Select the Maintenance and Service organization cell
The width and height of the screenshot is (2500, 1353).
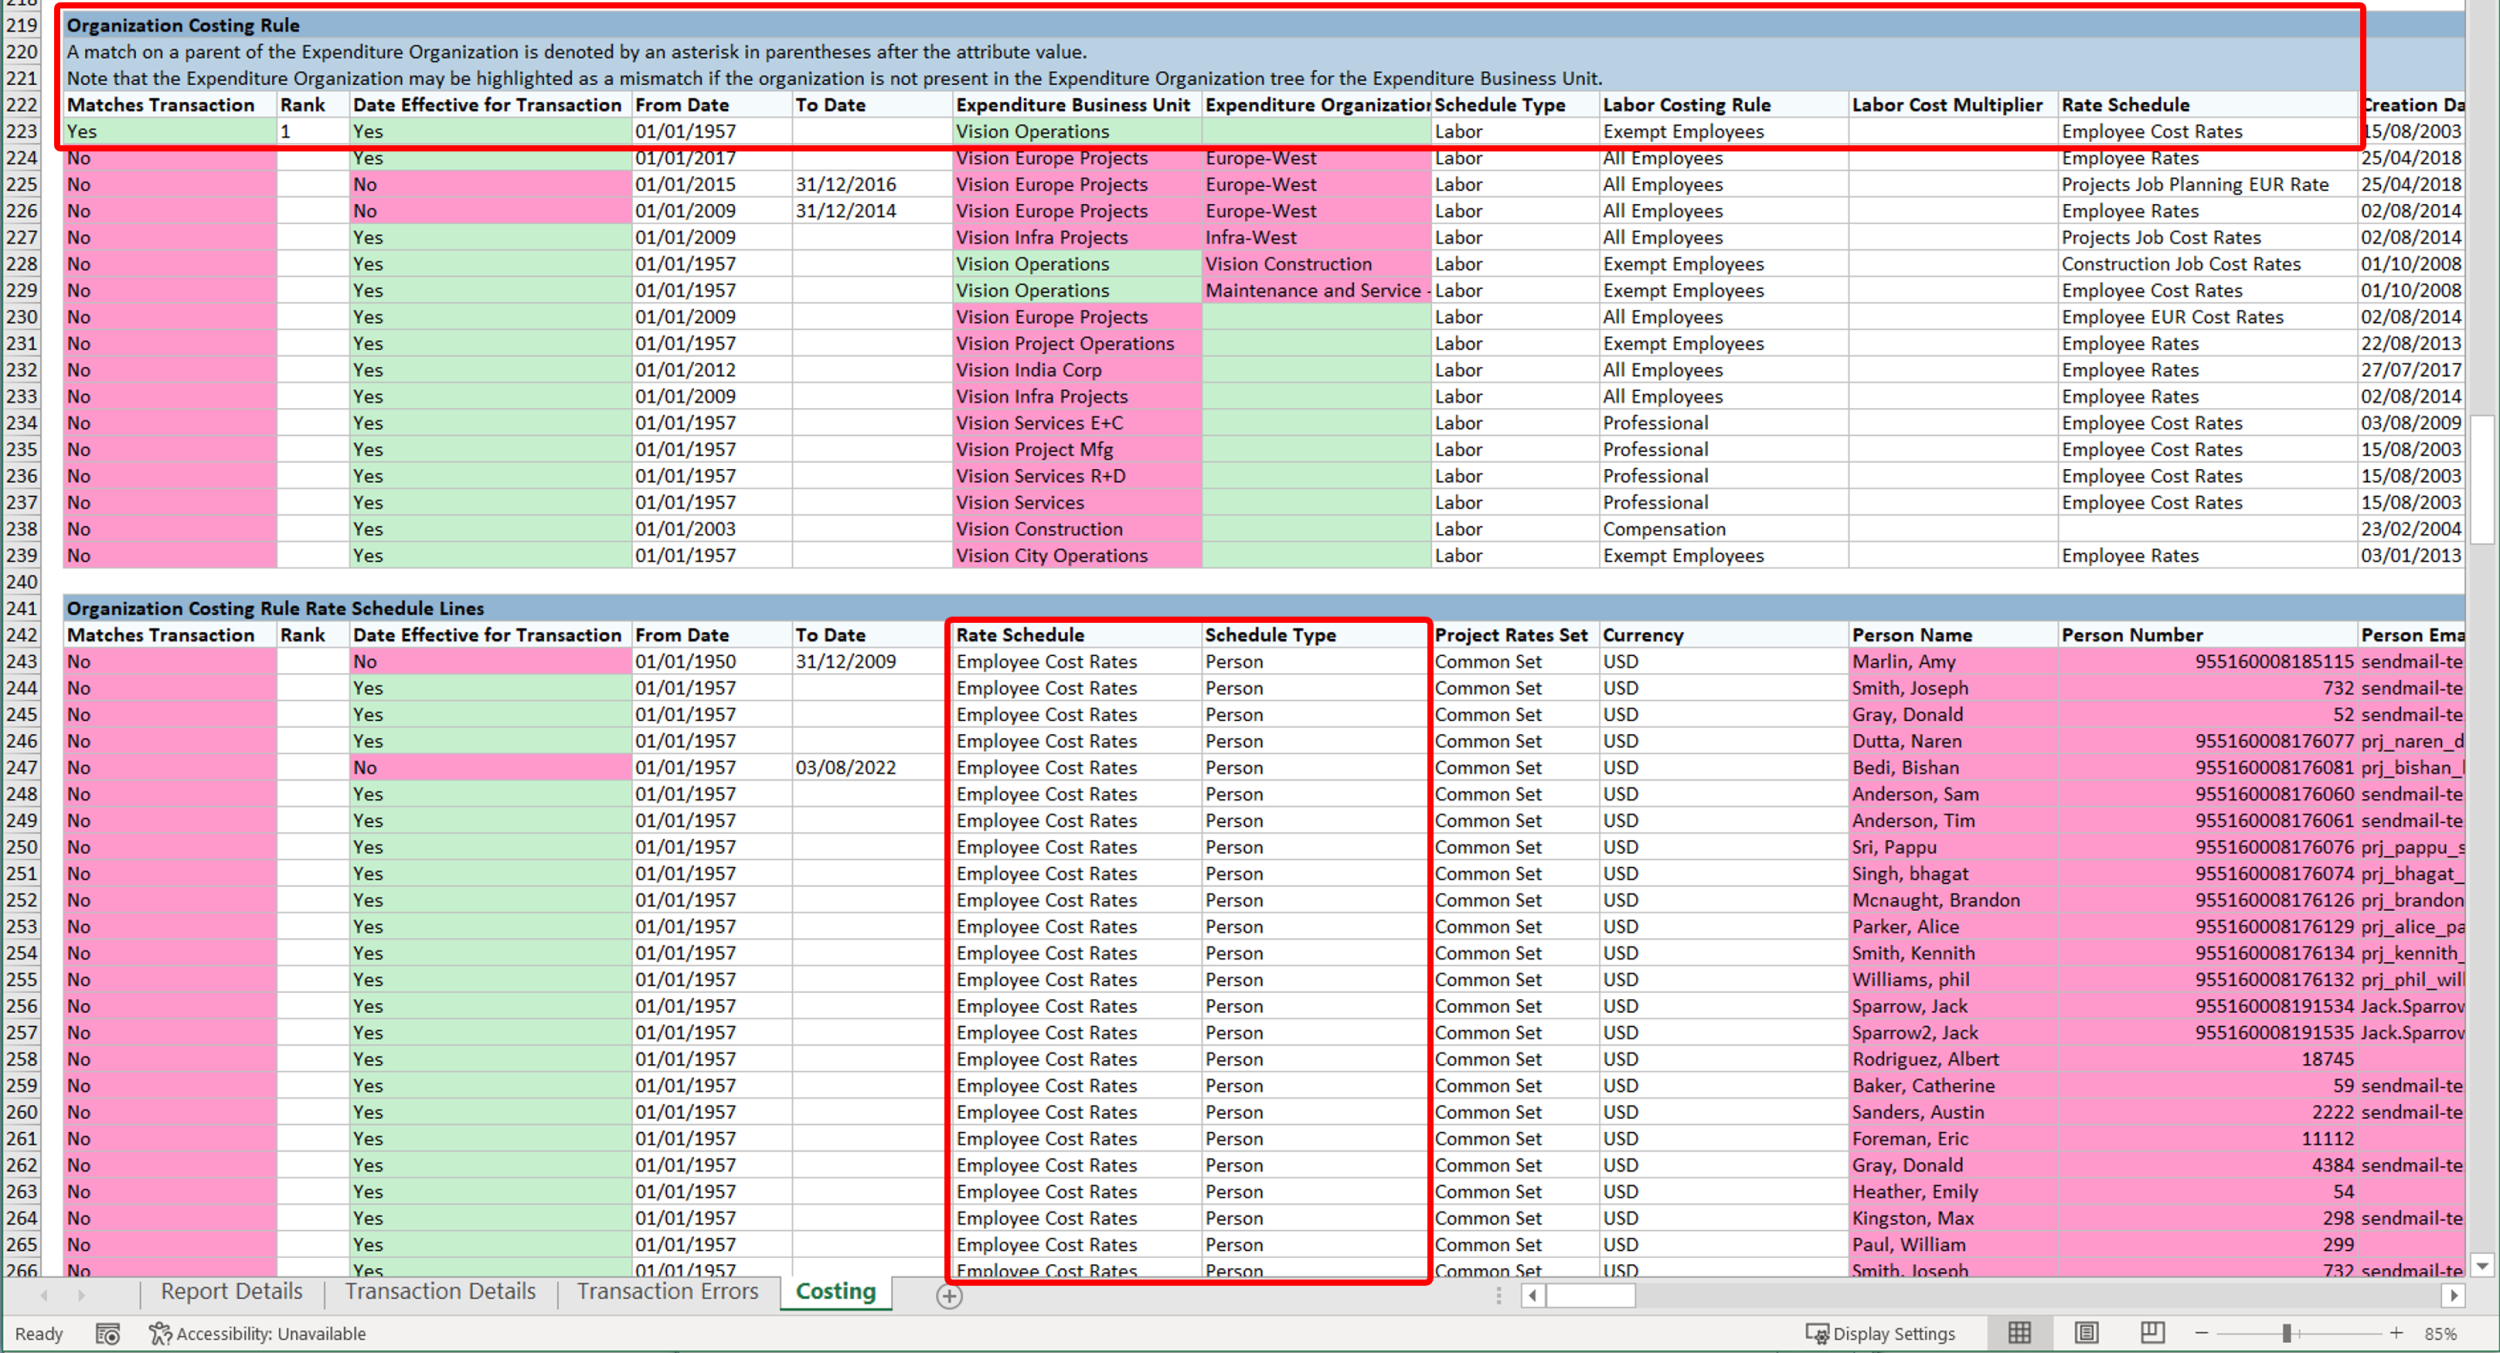click(x=1316, y=290)
